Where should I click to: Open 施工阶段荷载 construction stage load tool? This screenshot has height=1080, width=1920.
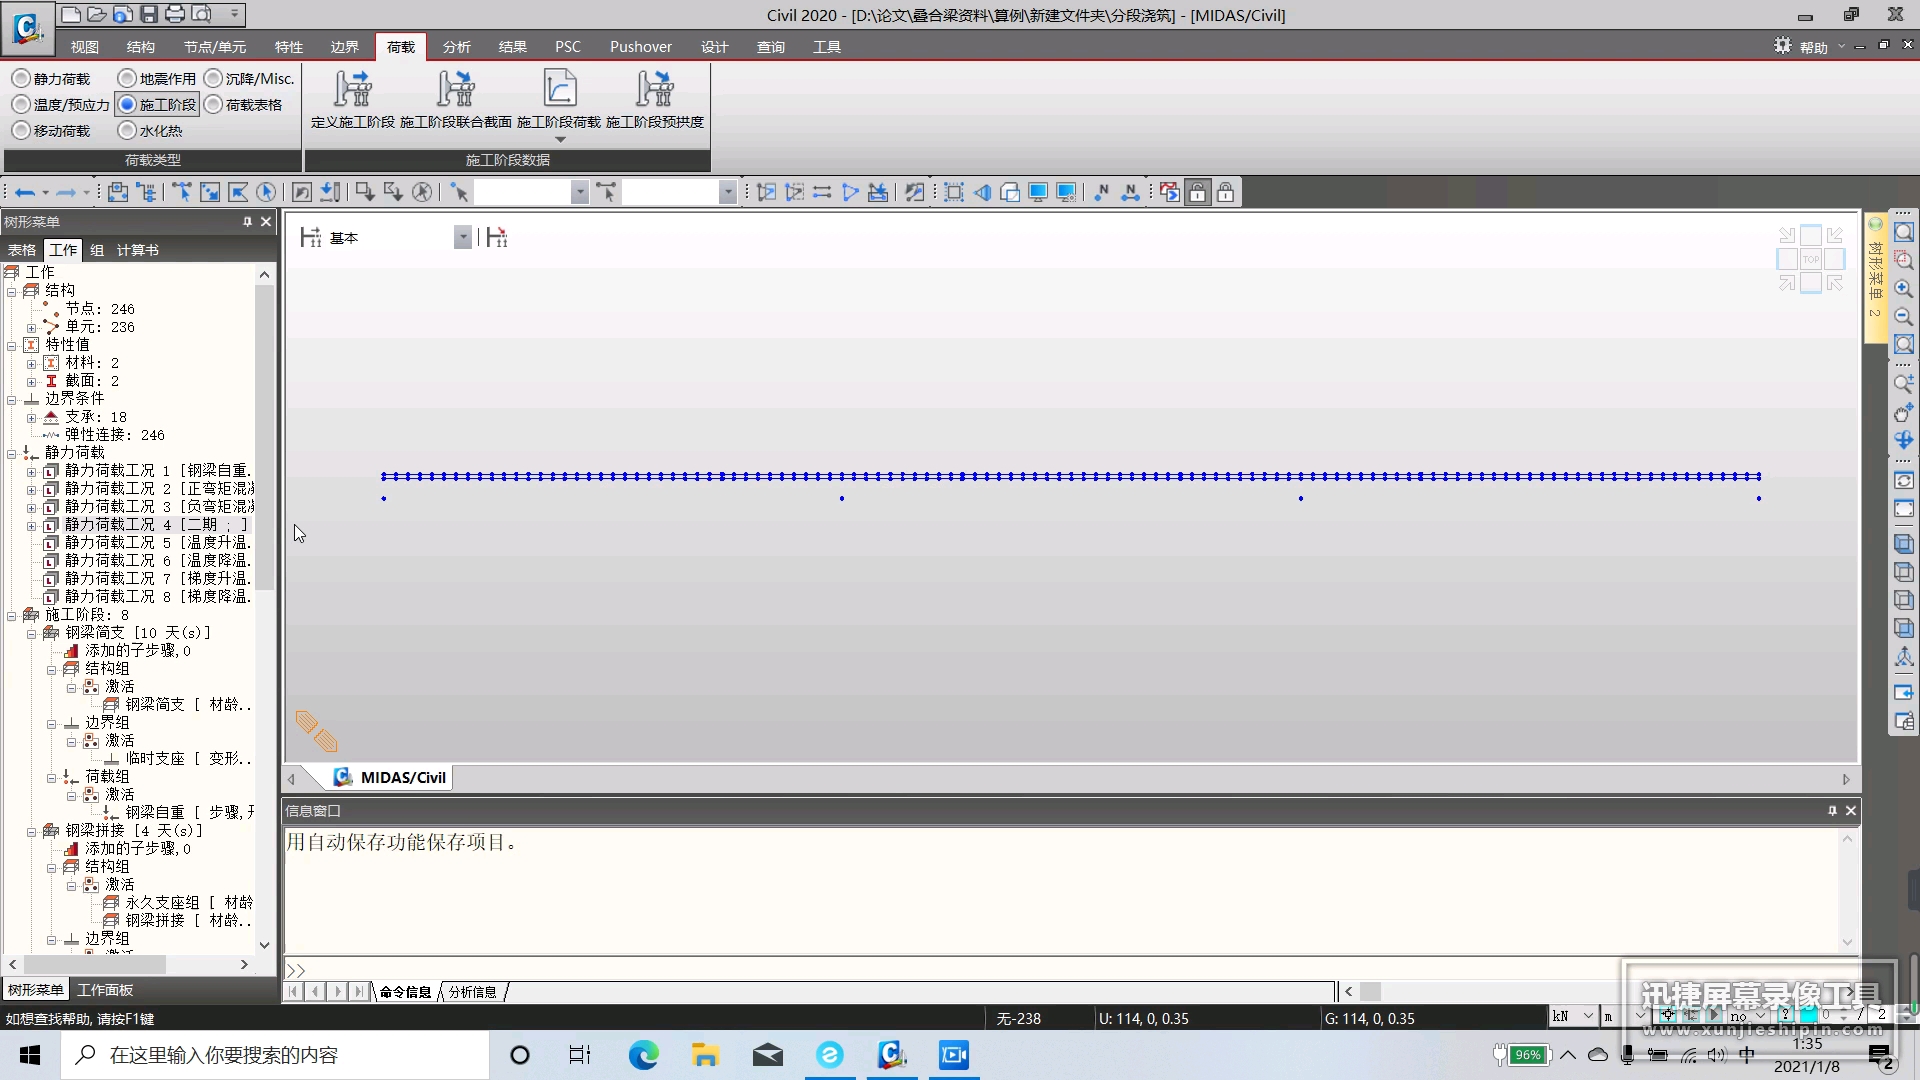pyautogui.click(x=559, y=100)
